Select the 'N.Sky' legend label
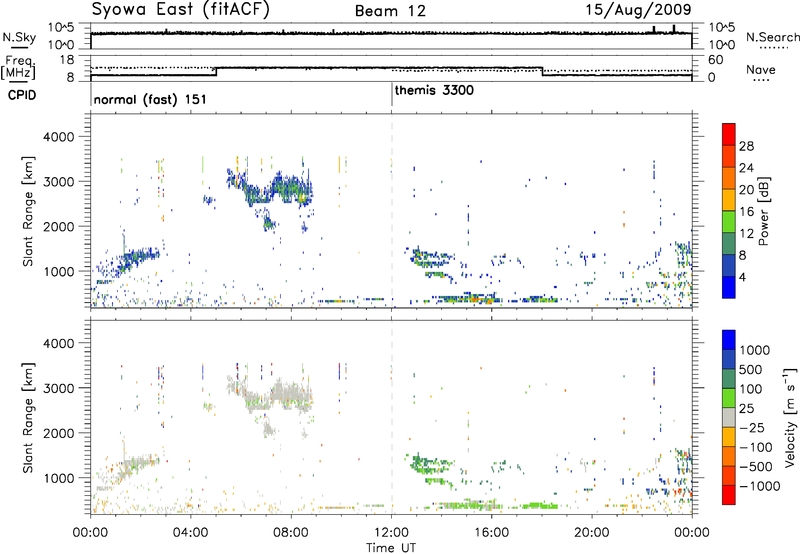Screen dimensions: 800x554 tap(19, 37)
